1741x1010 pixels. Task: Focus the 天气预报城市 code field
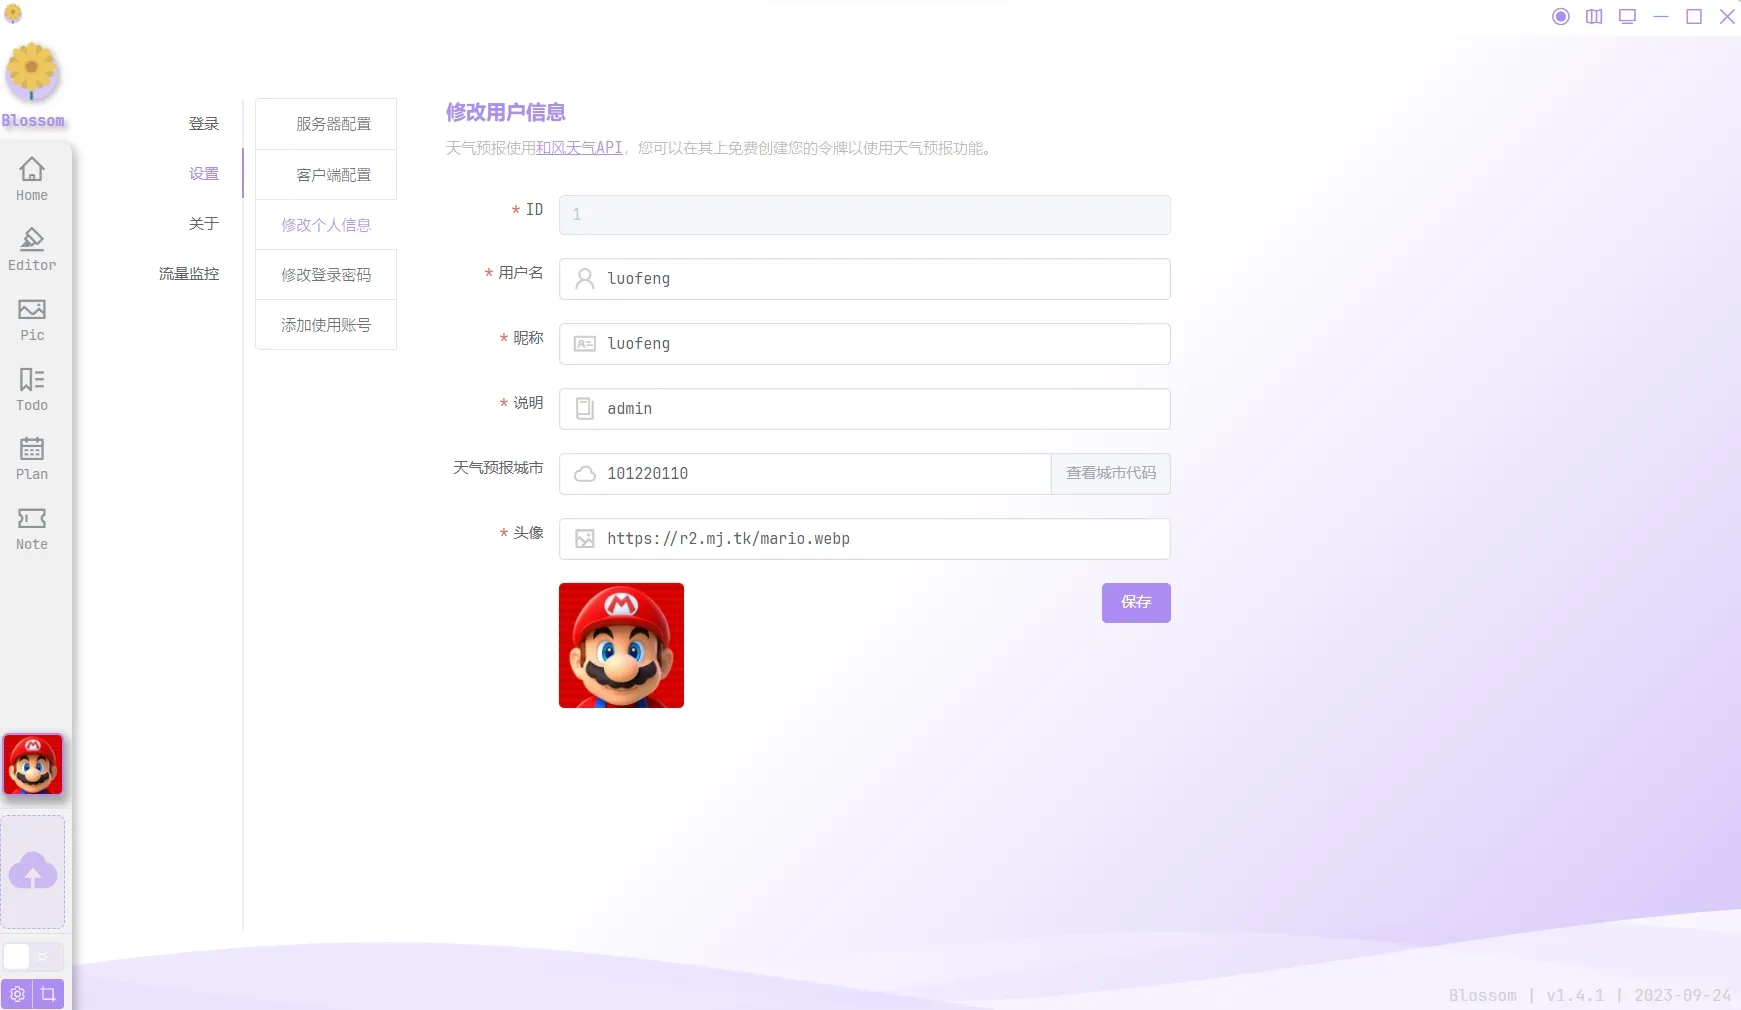pos(805,474)
